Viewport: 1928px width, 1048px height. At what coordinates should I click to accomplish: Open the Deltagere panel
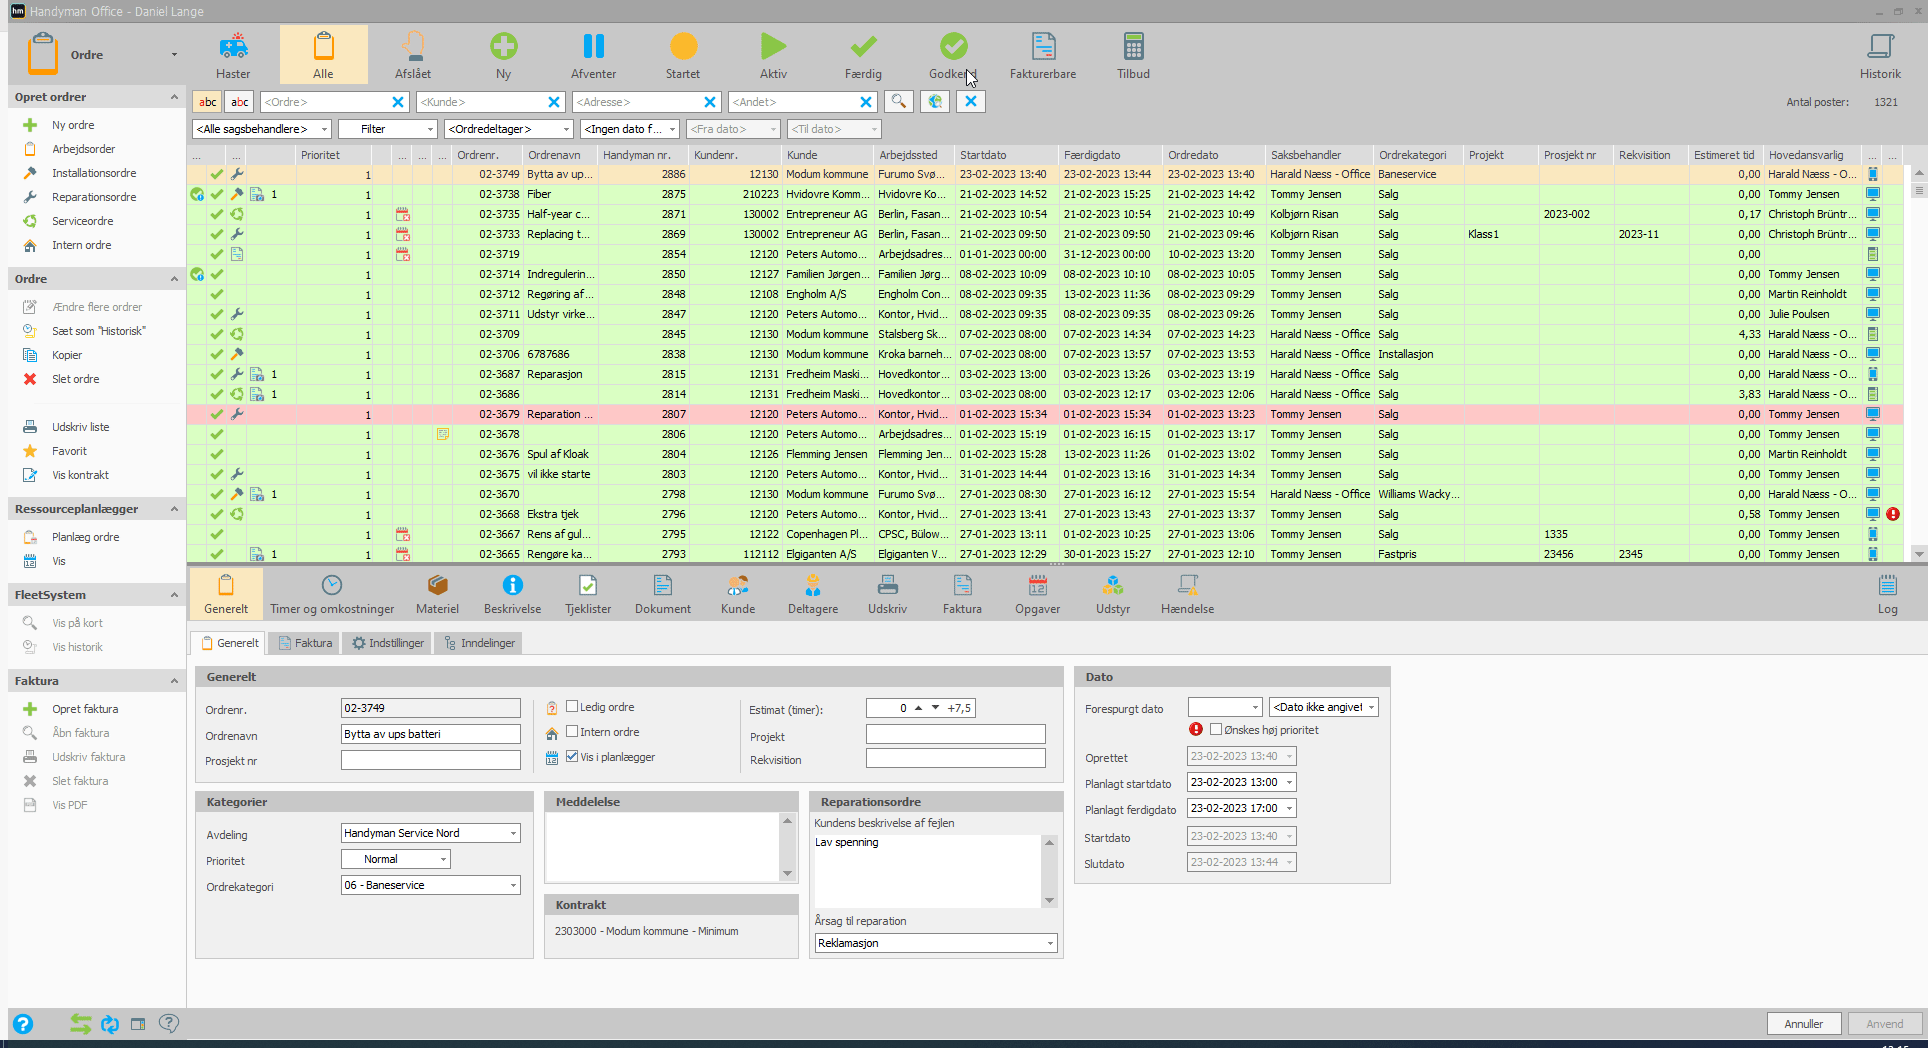click(813, 594)
